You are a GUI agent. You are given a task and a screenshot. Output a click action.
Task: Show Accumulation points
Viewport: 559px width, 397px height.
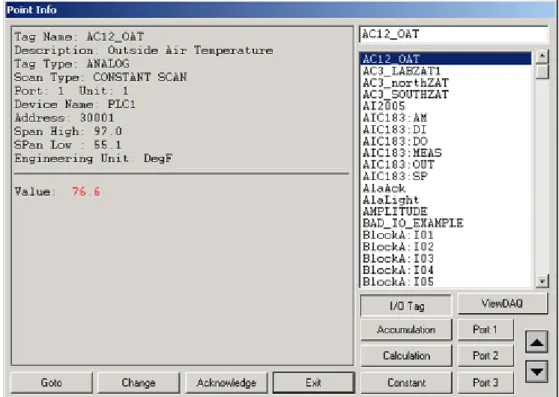click(x=406, y=330)
